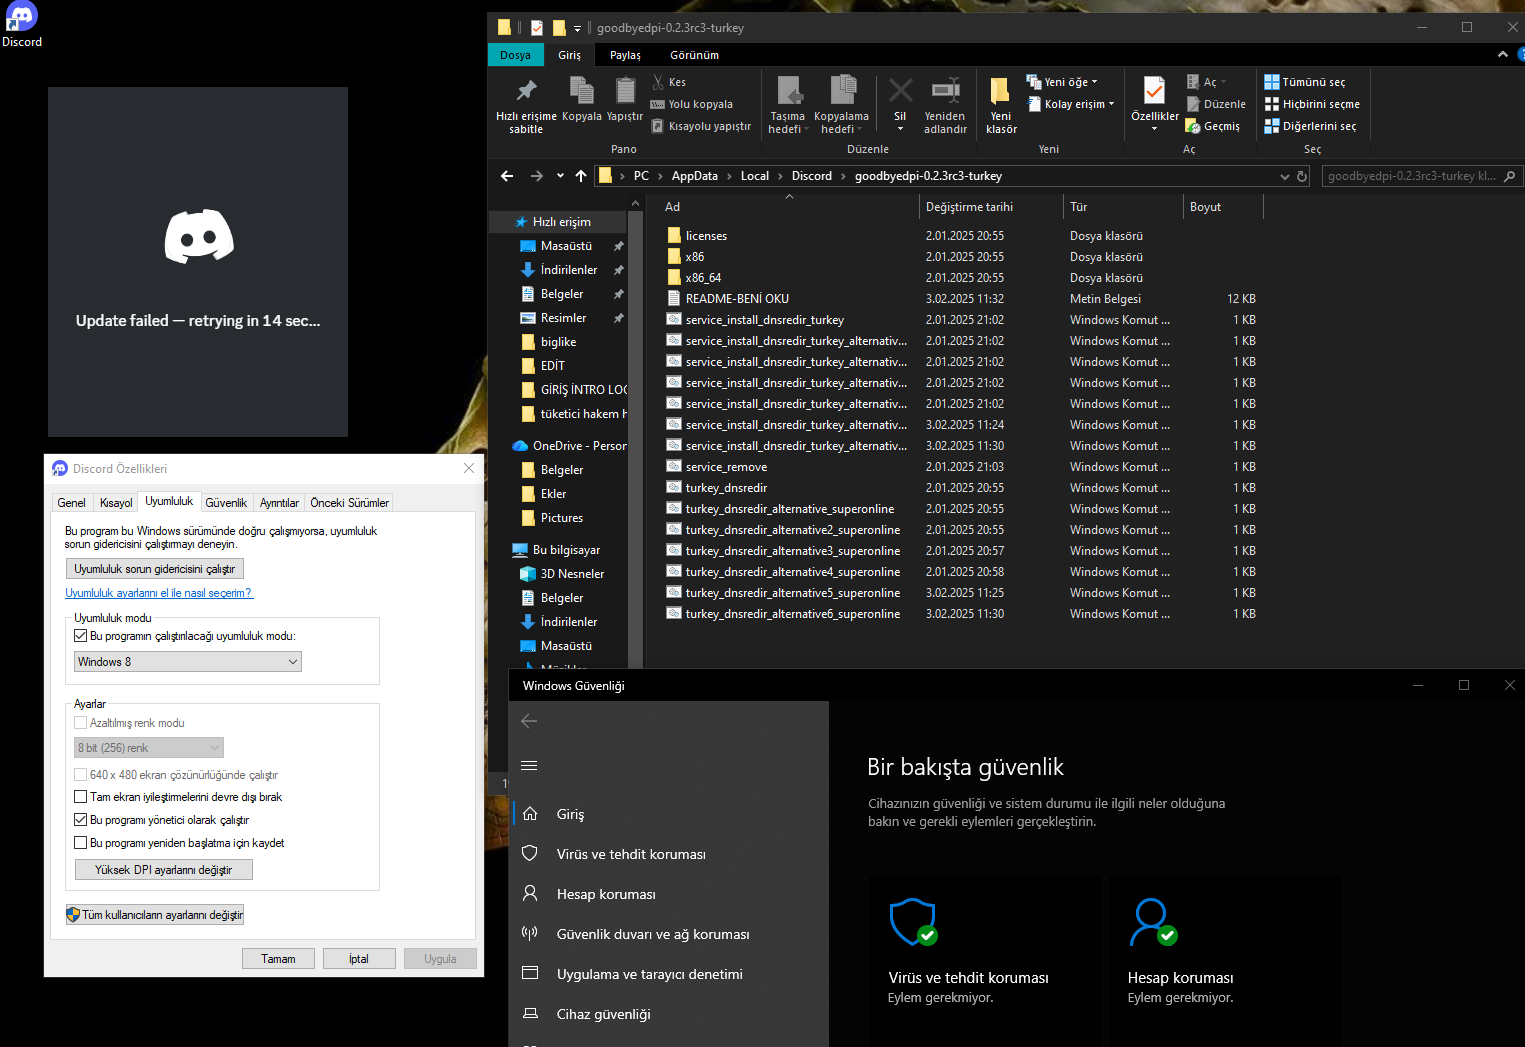
Task: Enable disabling fullscreen optimizations checkbox
Action: 81,797
